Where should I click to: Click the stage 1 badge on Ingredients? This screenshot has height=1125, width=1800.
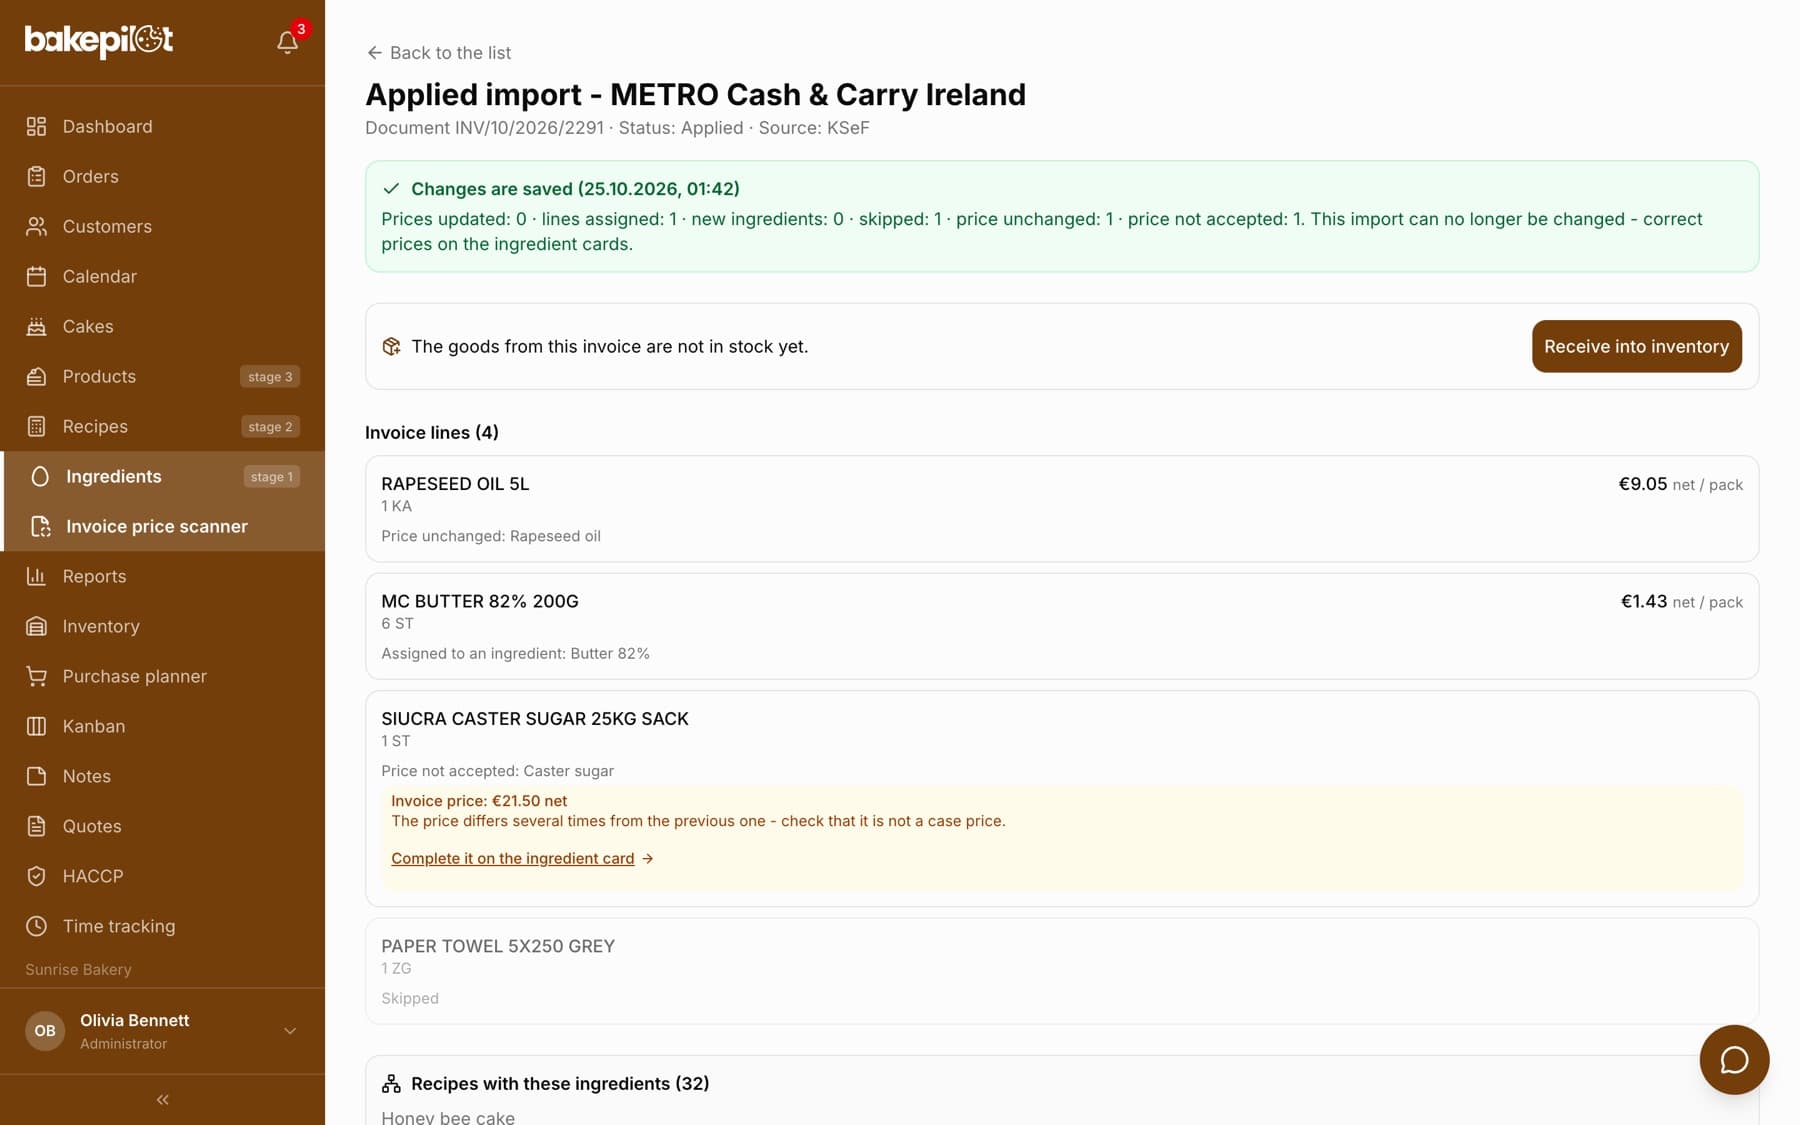click(272, 476)
